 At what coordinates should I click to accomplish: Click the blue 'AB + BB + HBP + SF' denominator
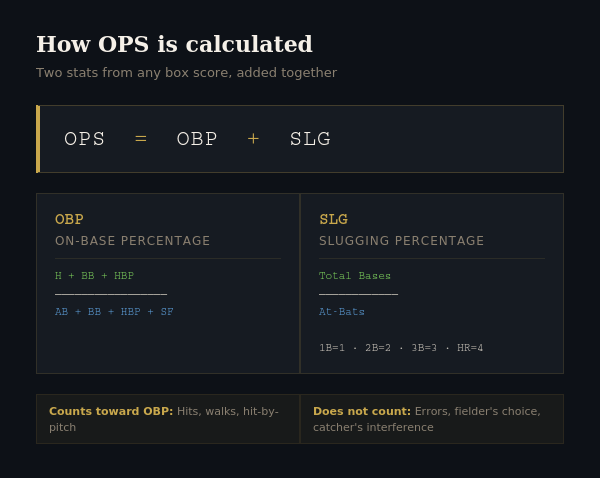point(114,312)
